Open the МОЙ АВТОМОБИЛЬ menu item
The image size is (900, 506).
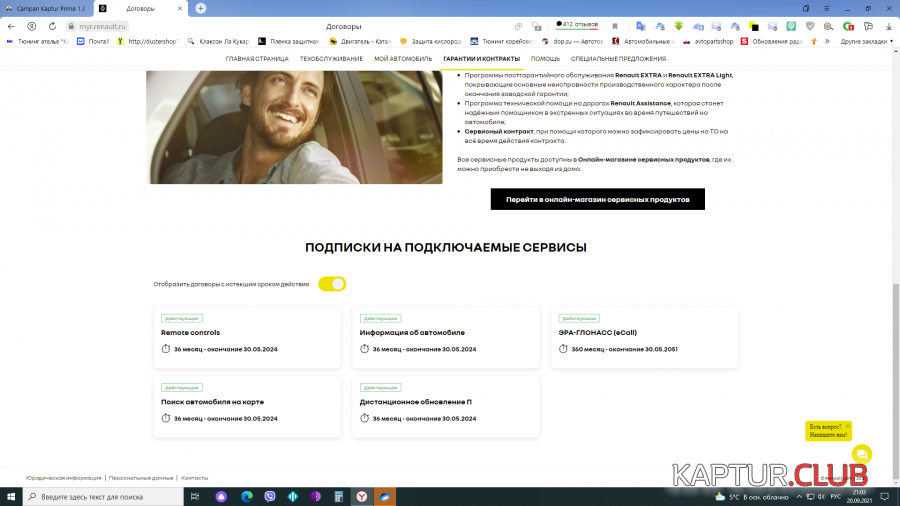pyautogui.click(x=403, y=59)
